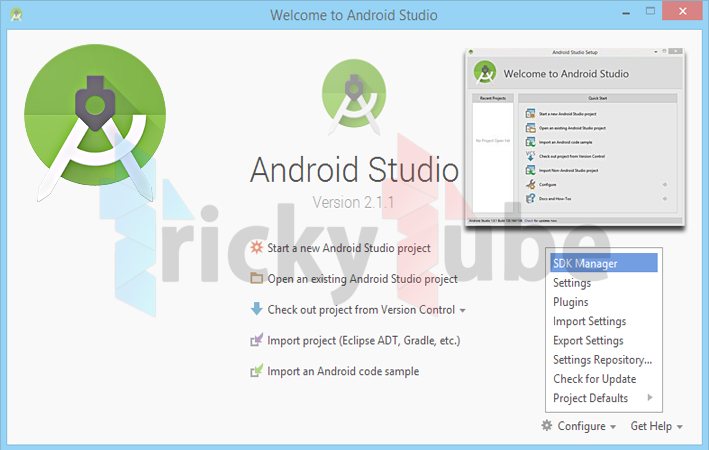Minimize the Welcome to Android Studio window

point(626,14)
